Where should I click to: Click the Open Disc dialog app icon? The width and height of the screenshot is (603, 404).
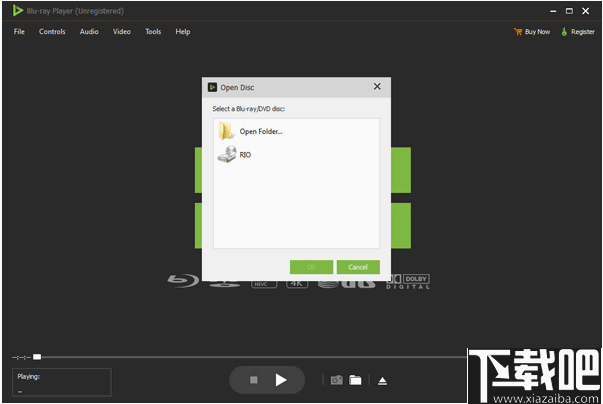(212, 87)
